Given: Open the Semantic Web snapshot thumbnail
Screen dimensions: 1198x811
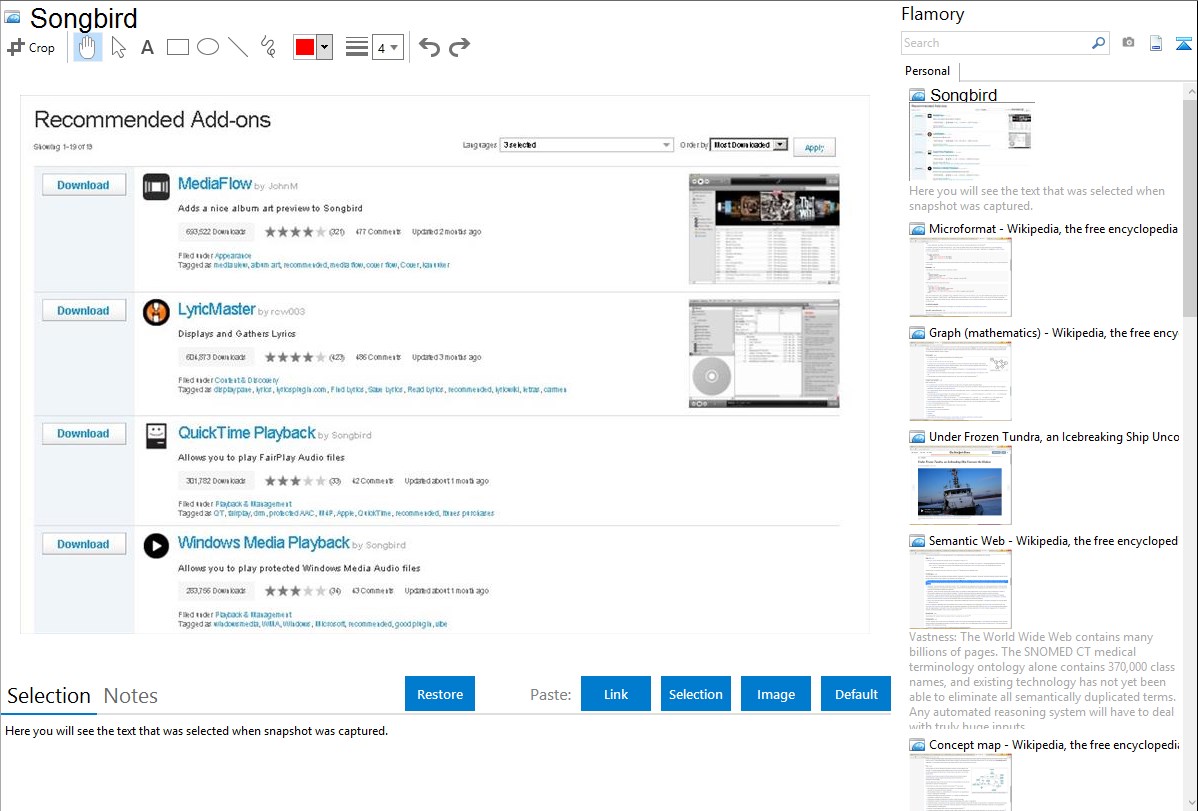Looking at the screenshot, I should pos(960,589).
